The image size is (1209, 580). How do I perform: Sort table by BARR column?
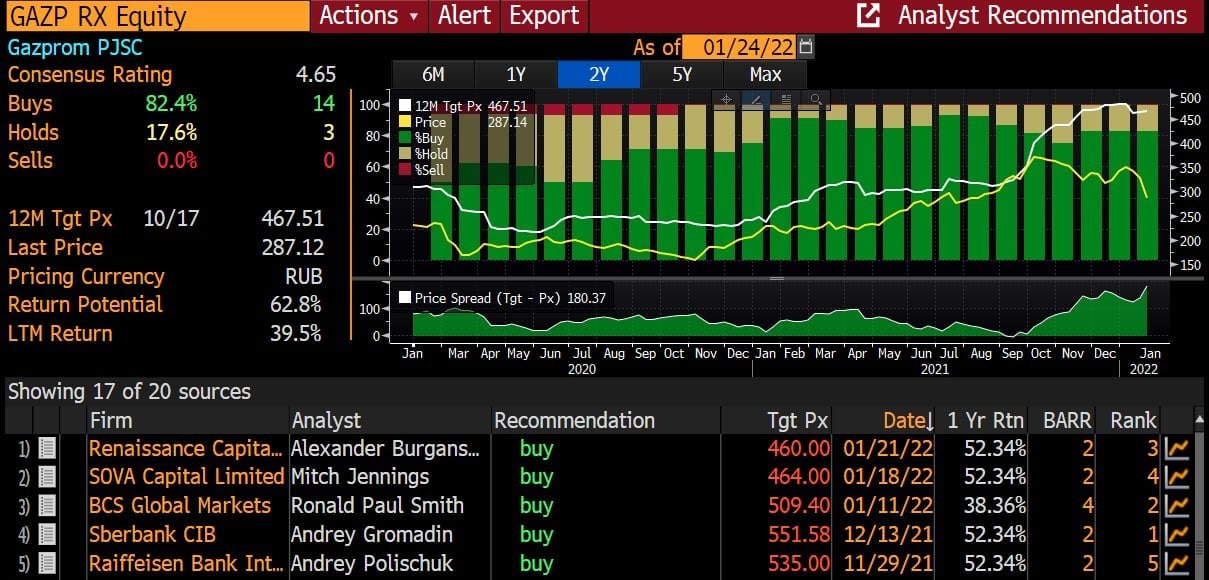pos(1063,420)
